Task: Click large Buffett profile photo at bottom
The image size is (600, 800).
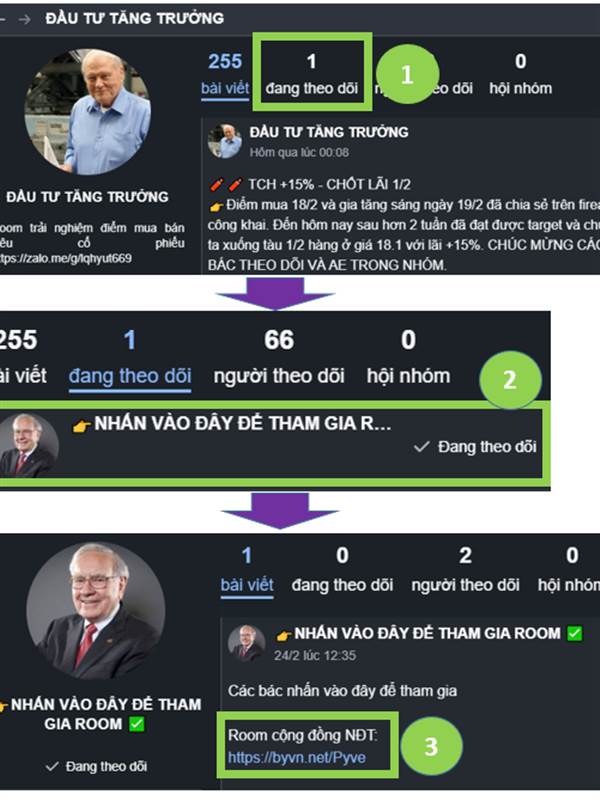Action: [x=95, y=611]
